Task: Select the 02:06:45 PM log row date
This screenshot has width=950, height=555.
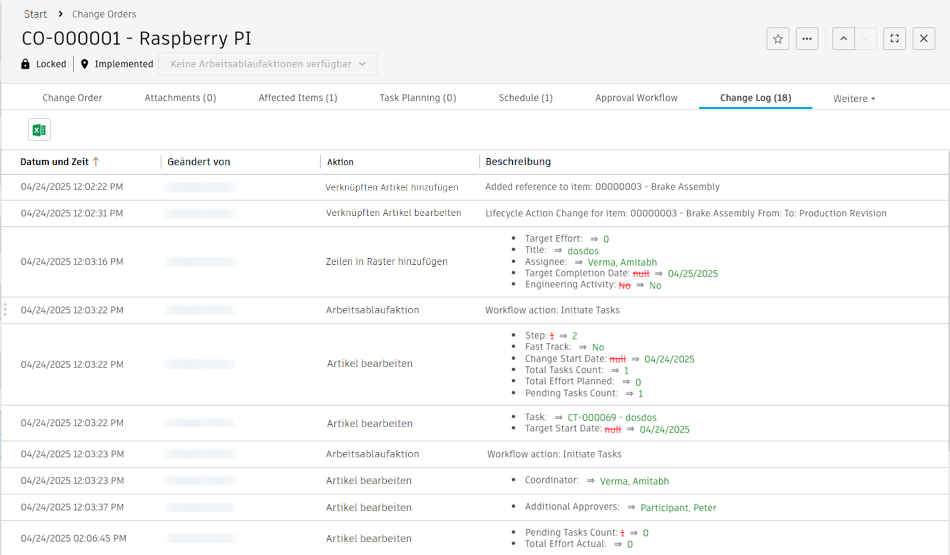Action: (73, 538)
